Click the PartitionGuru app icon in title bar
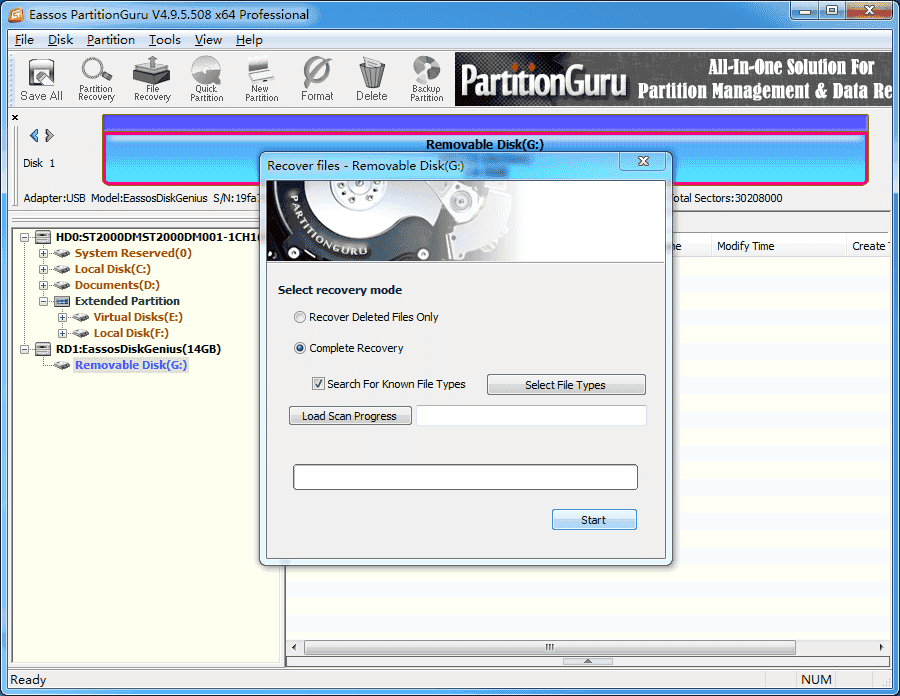This screenshot has height=696, width=900. click(16, 14)
